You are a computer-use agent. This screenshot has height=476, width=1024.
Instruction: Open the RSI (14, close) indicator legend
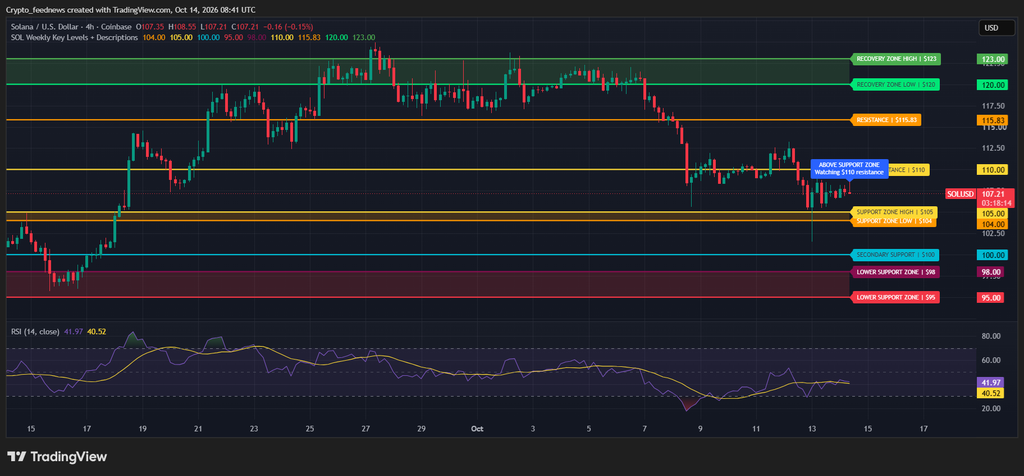[35, 332]
